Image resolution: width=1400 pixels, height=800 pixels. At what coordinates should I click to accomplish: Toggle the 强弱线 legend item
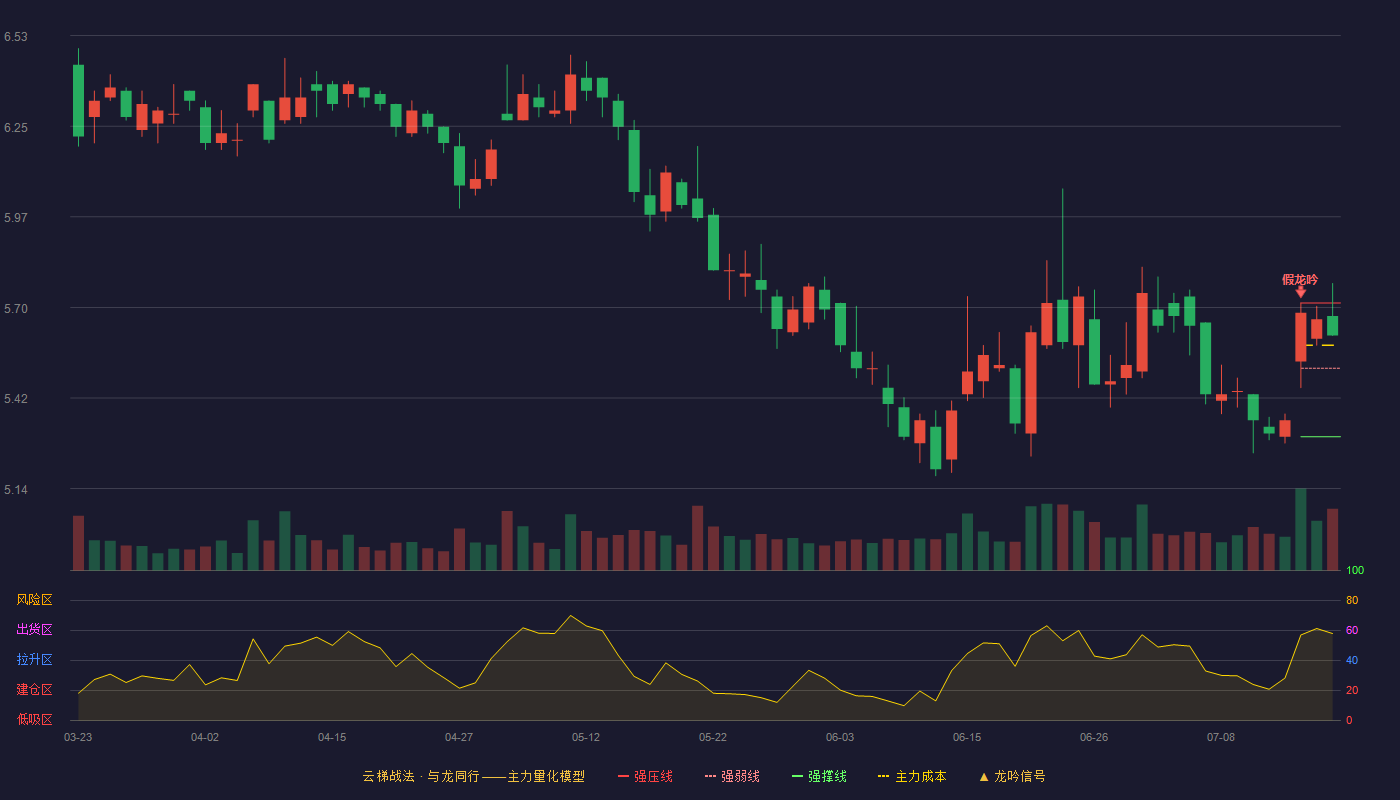tap(732, 776)
